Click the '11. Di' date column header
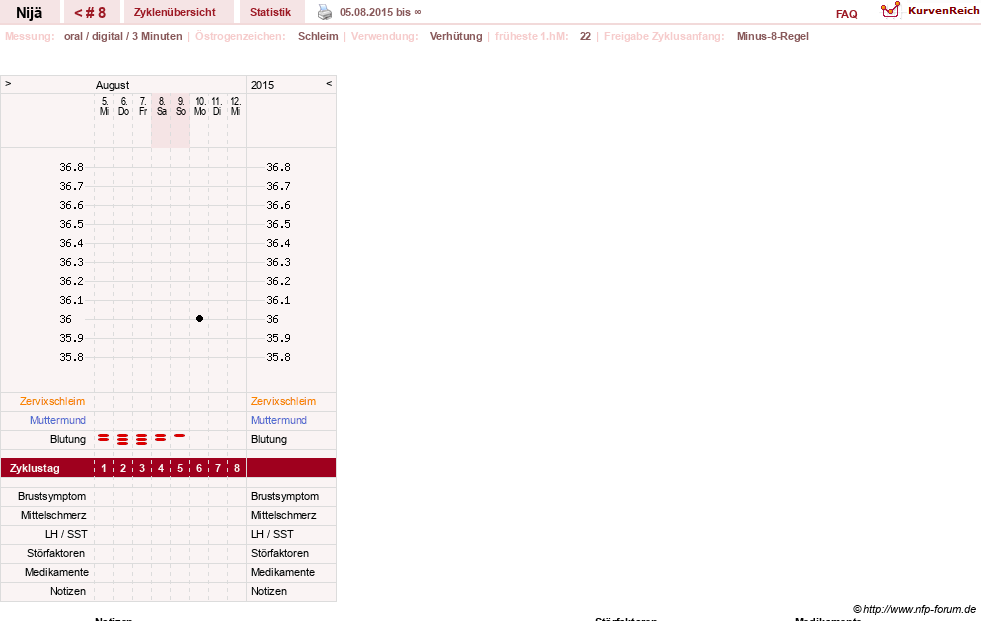Viewport: 981px width, 621px height. coord(216,106)
